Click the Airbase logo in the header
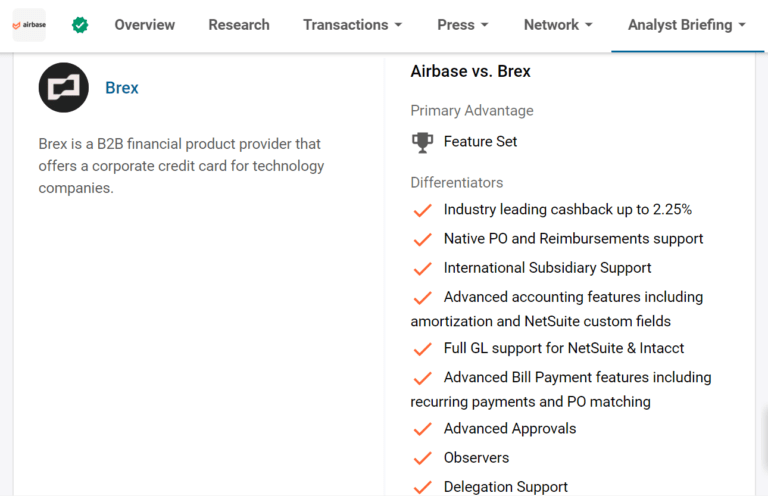The width and height of the screenshot is (768, 496). (x=29, y=24)
